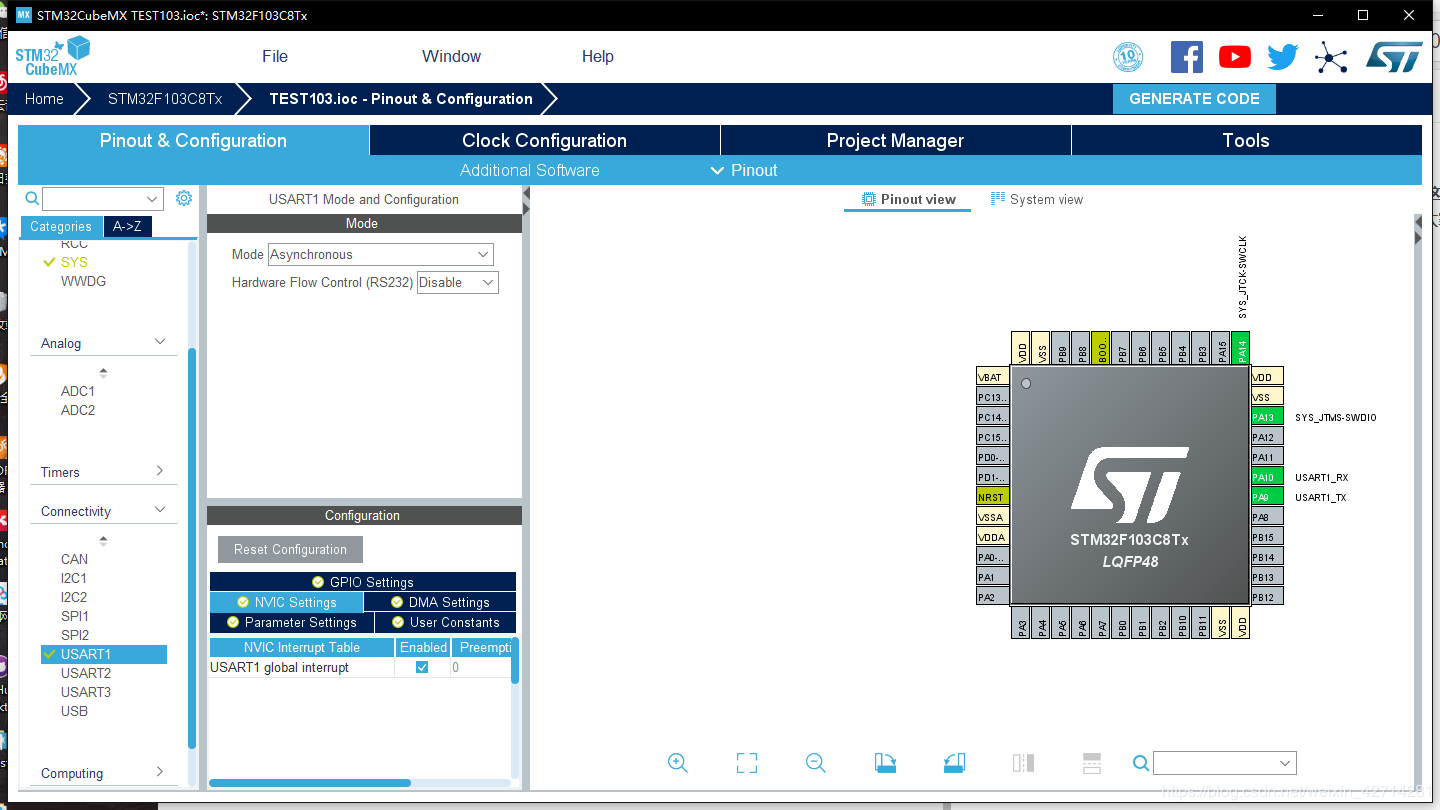Rotate the chip counter-clockwise
1440x810 pixels.
[x=954, y=763]
